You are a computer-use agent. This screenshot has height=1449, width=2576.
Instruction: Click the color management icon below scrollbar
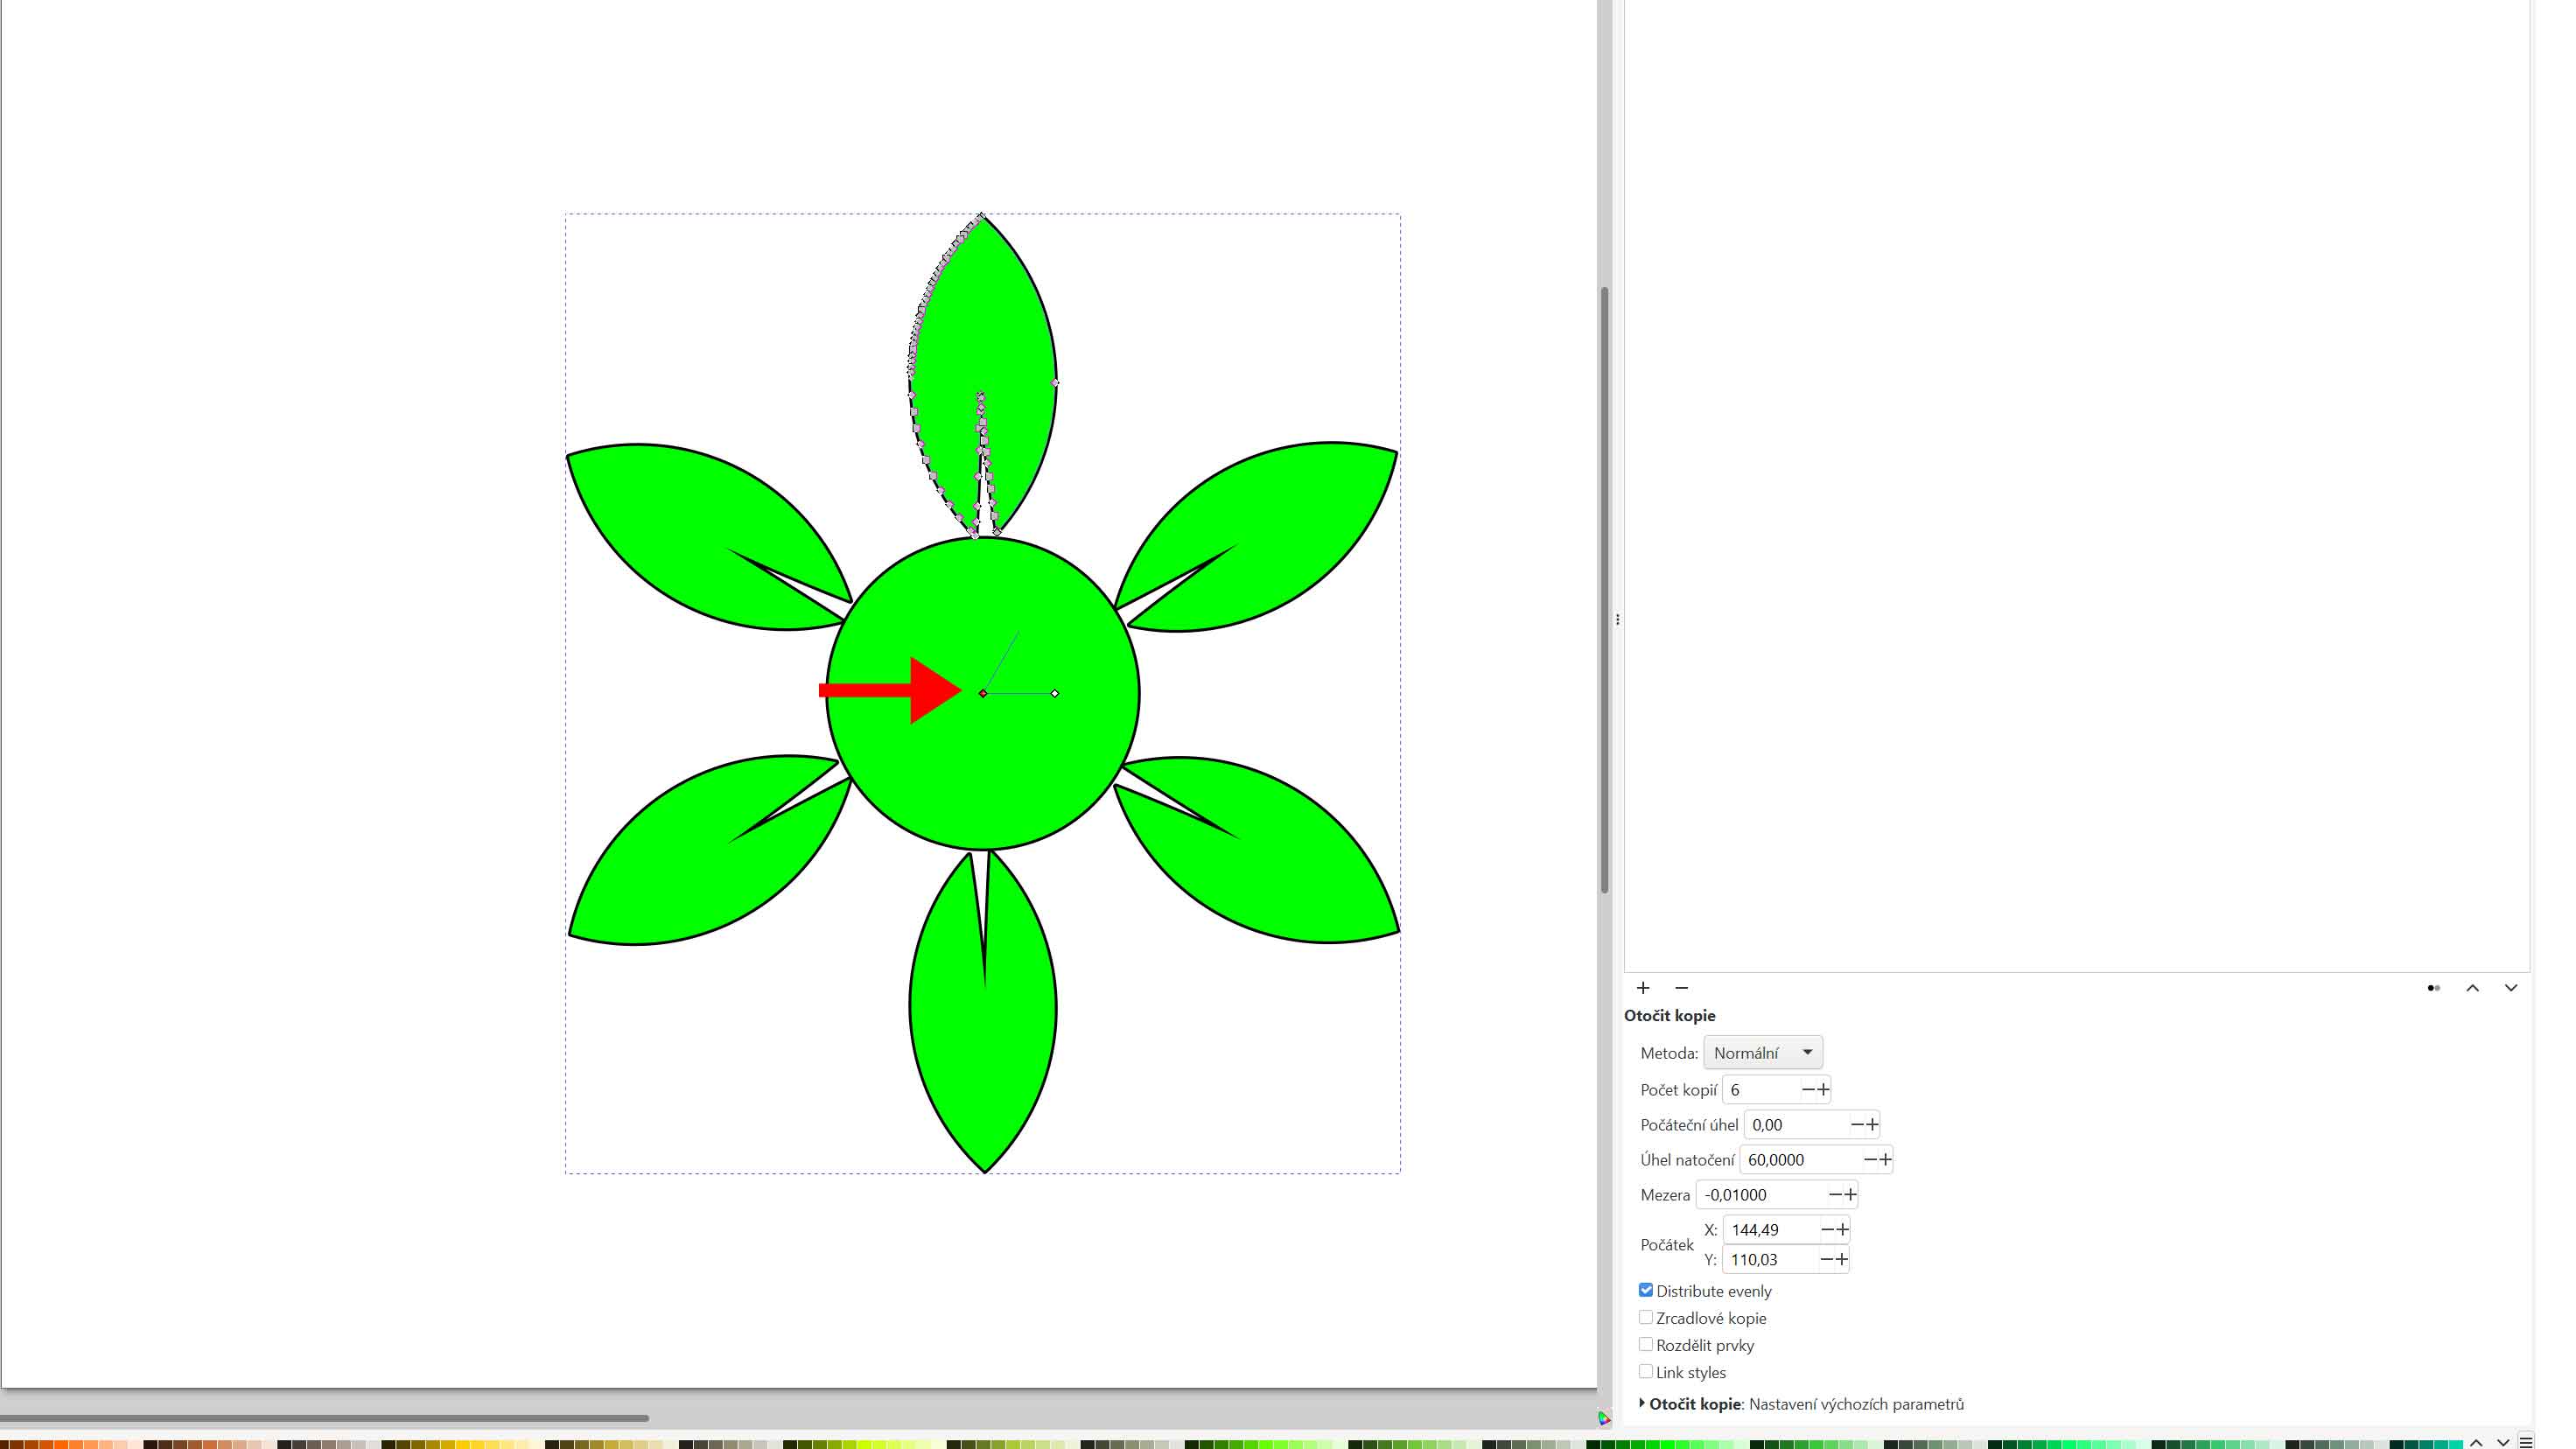tap(1604, 1418)
